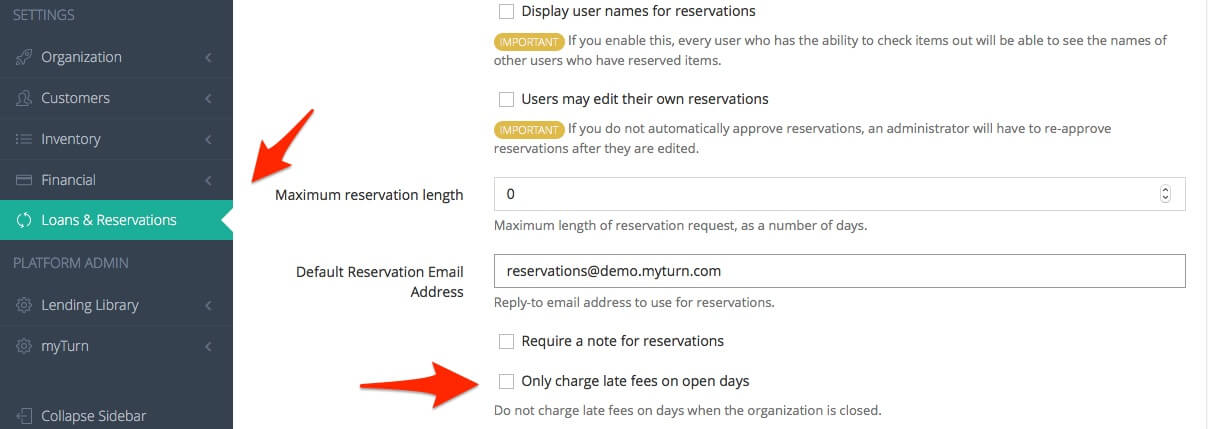Click the Lending Library gear icon
Screen dimensions: 1208x429
coord(24,305)
